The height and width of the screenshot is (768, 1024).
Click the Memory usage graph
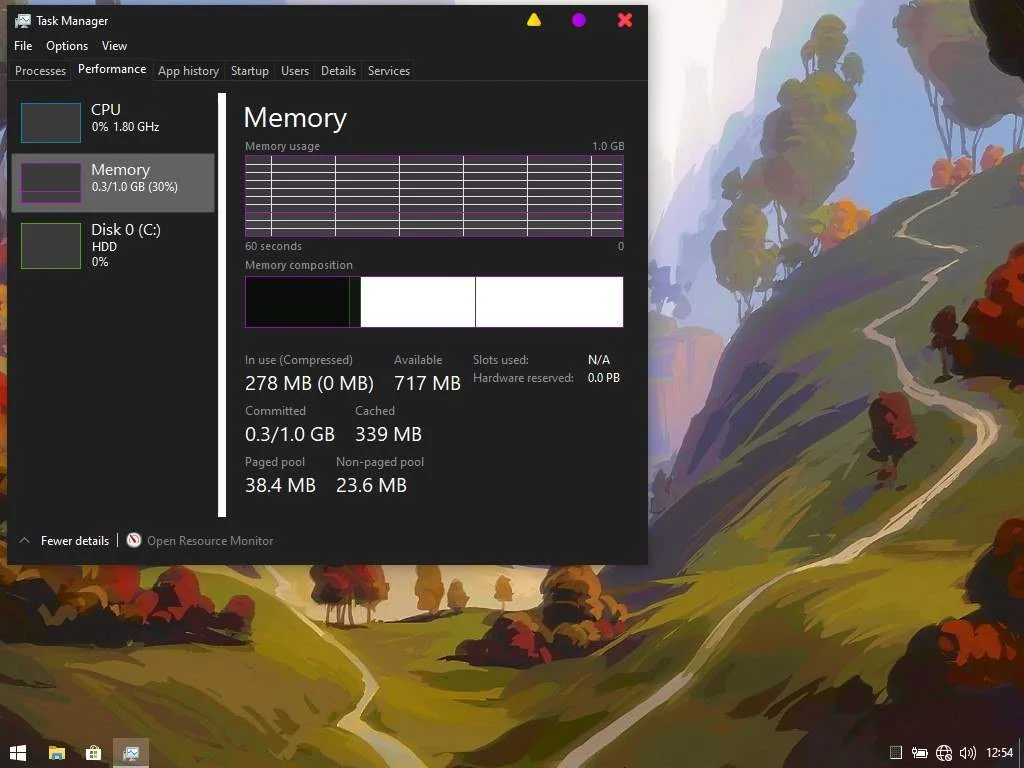click(434, 196)
